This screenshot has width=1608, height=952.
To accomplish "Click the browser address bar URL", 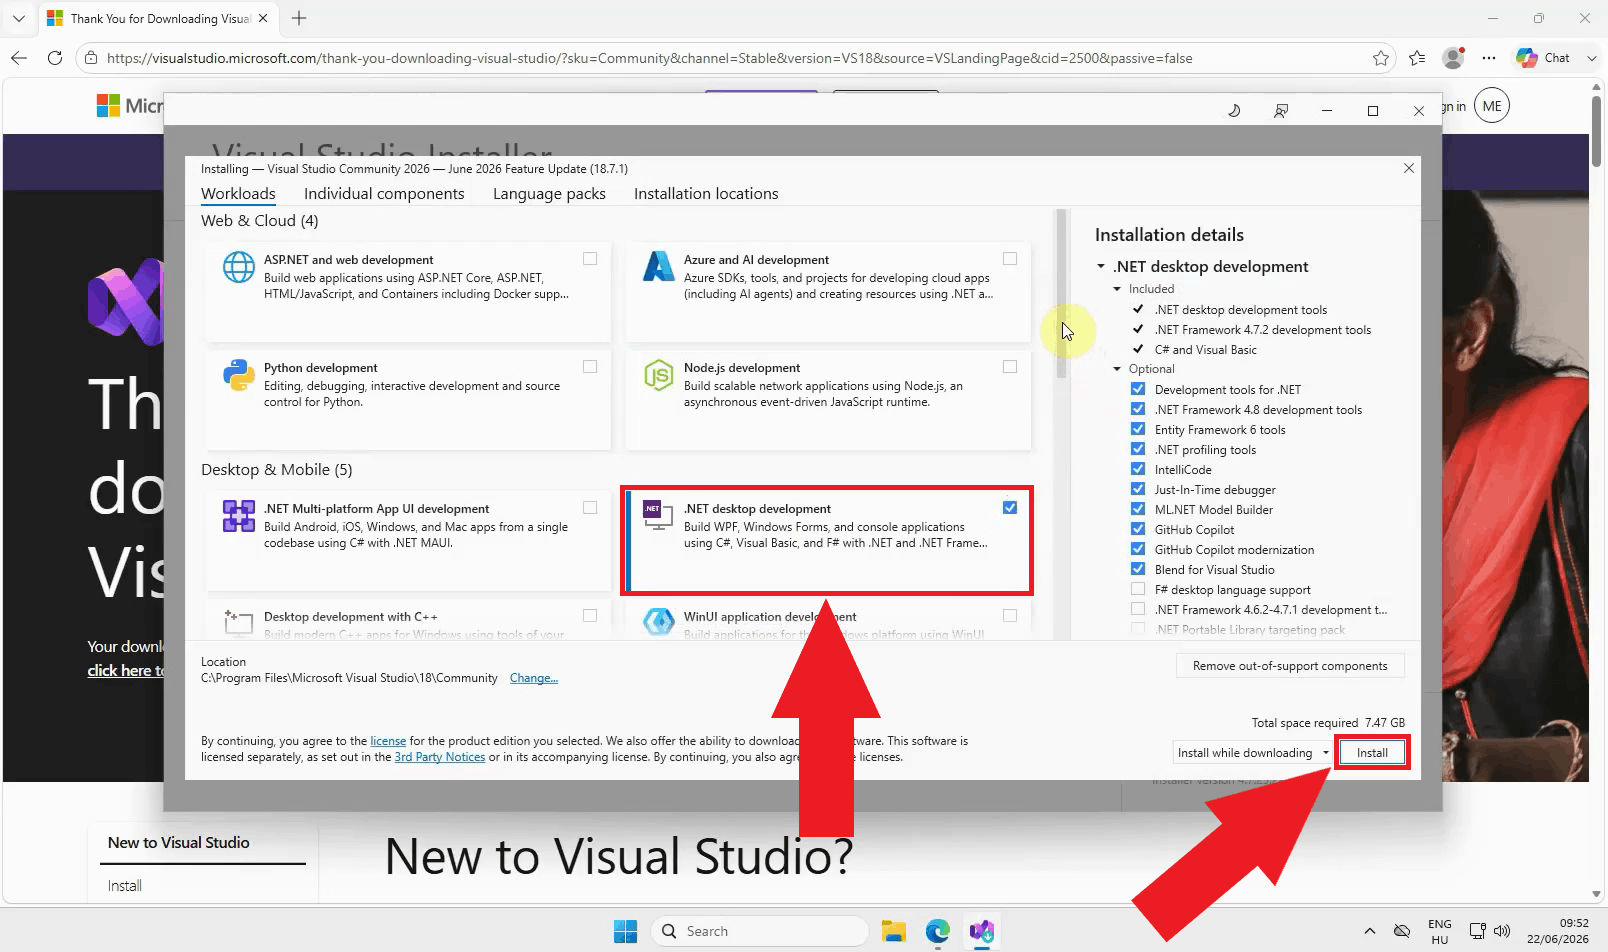I will coord(649,58).
